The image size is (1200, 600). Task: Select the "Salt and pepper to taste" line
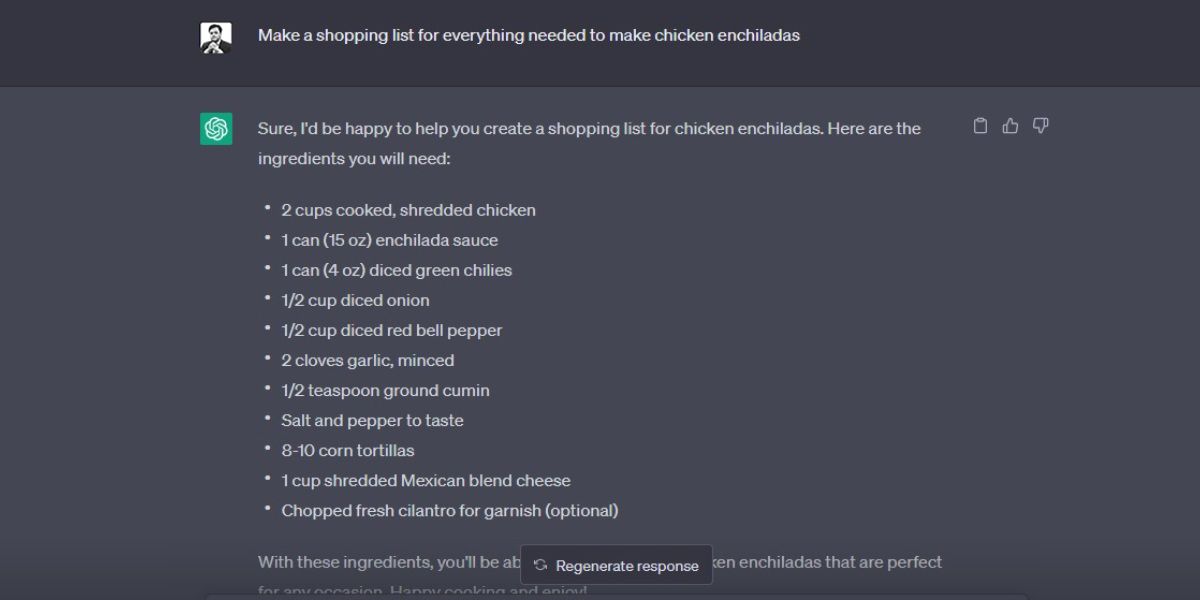[372, 420]
